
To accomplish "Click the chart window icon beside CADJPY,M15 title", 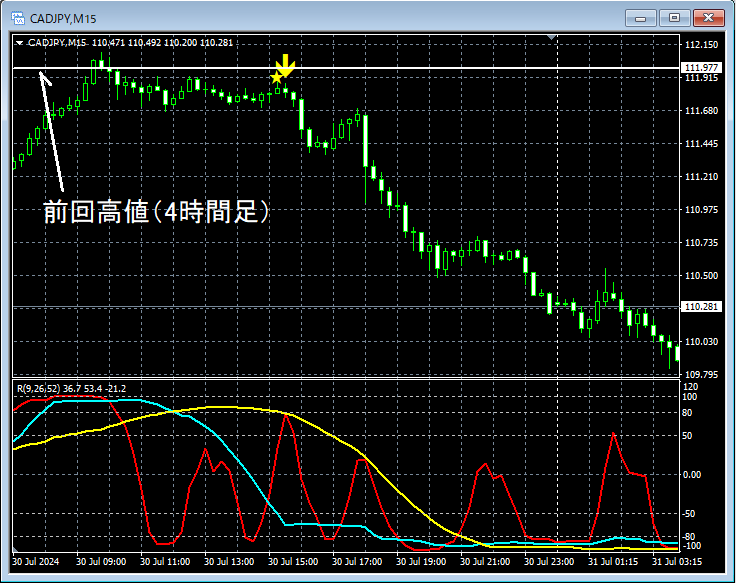I will tap(18, 18).
